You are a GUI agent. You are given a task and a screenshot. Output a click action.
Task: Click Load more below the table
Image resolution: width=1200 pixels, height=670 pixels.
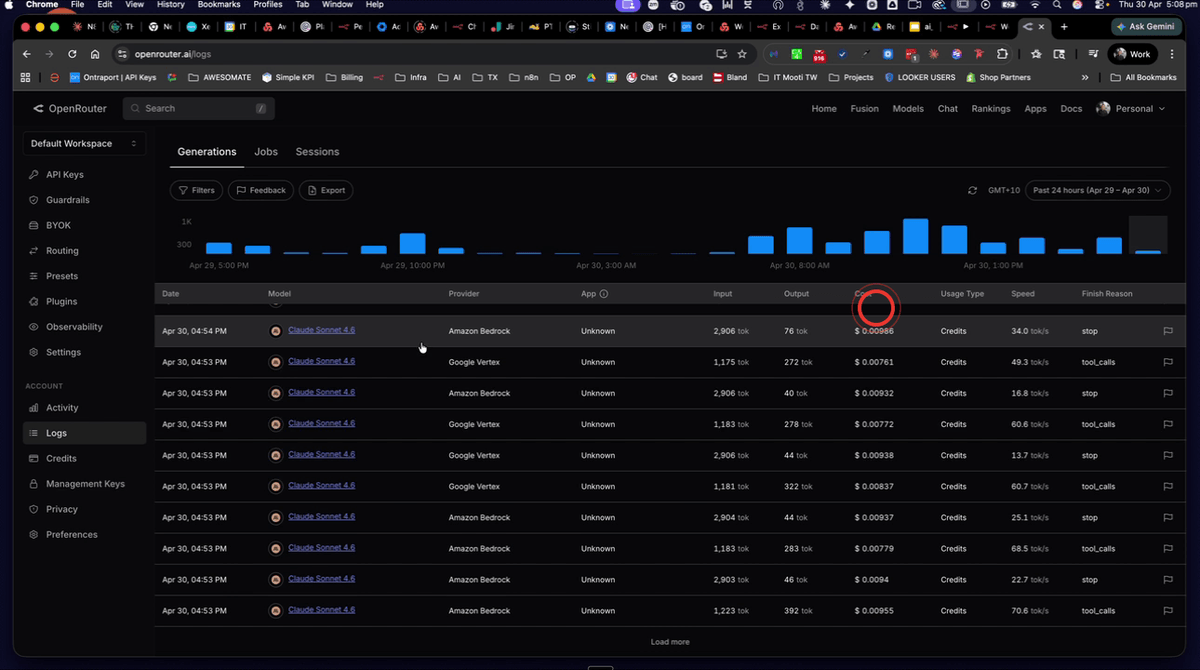[x=670, y=642]
